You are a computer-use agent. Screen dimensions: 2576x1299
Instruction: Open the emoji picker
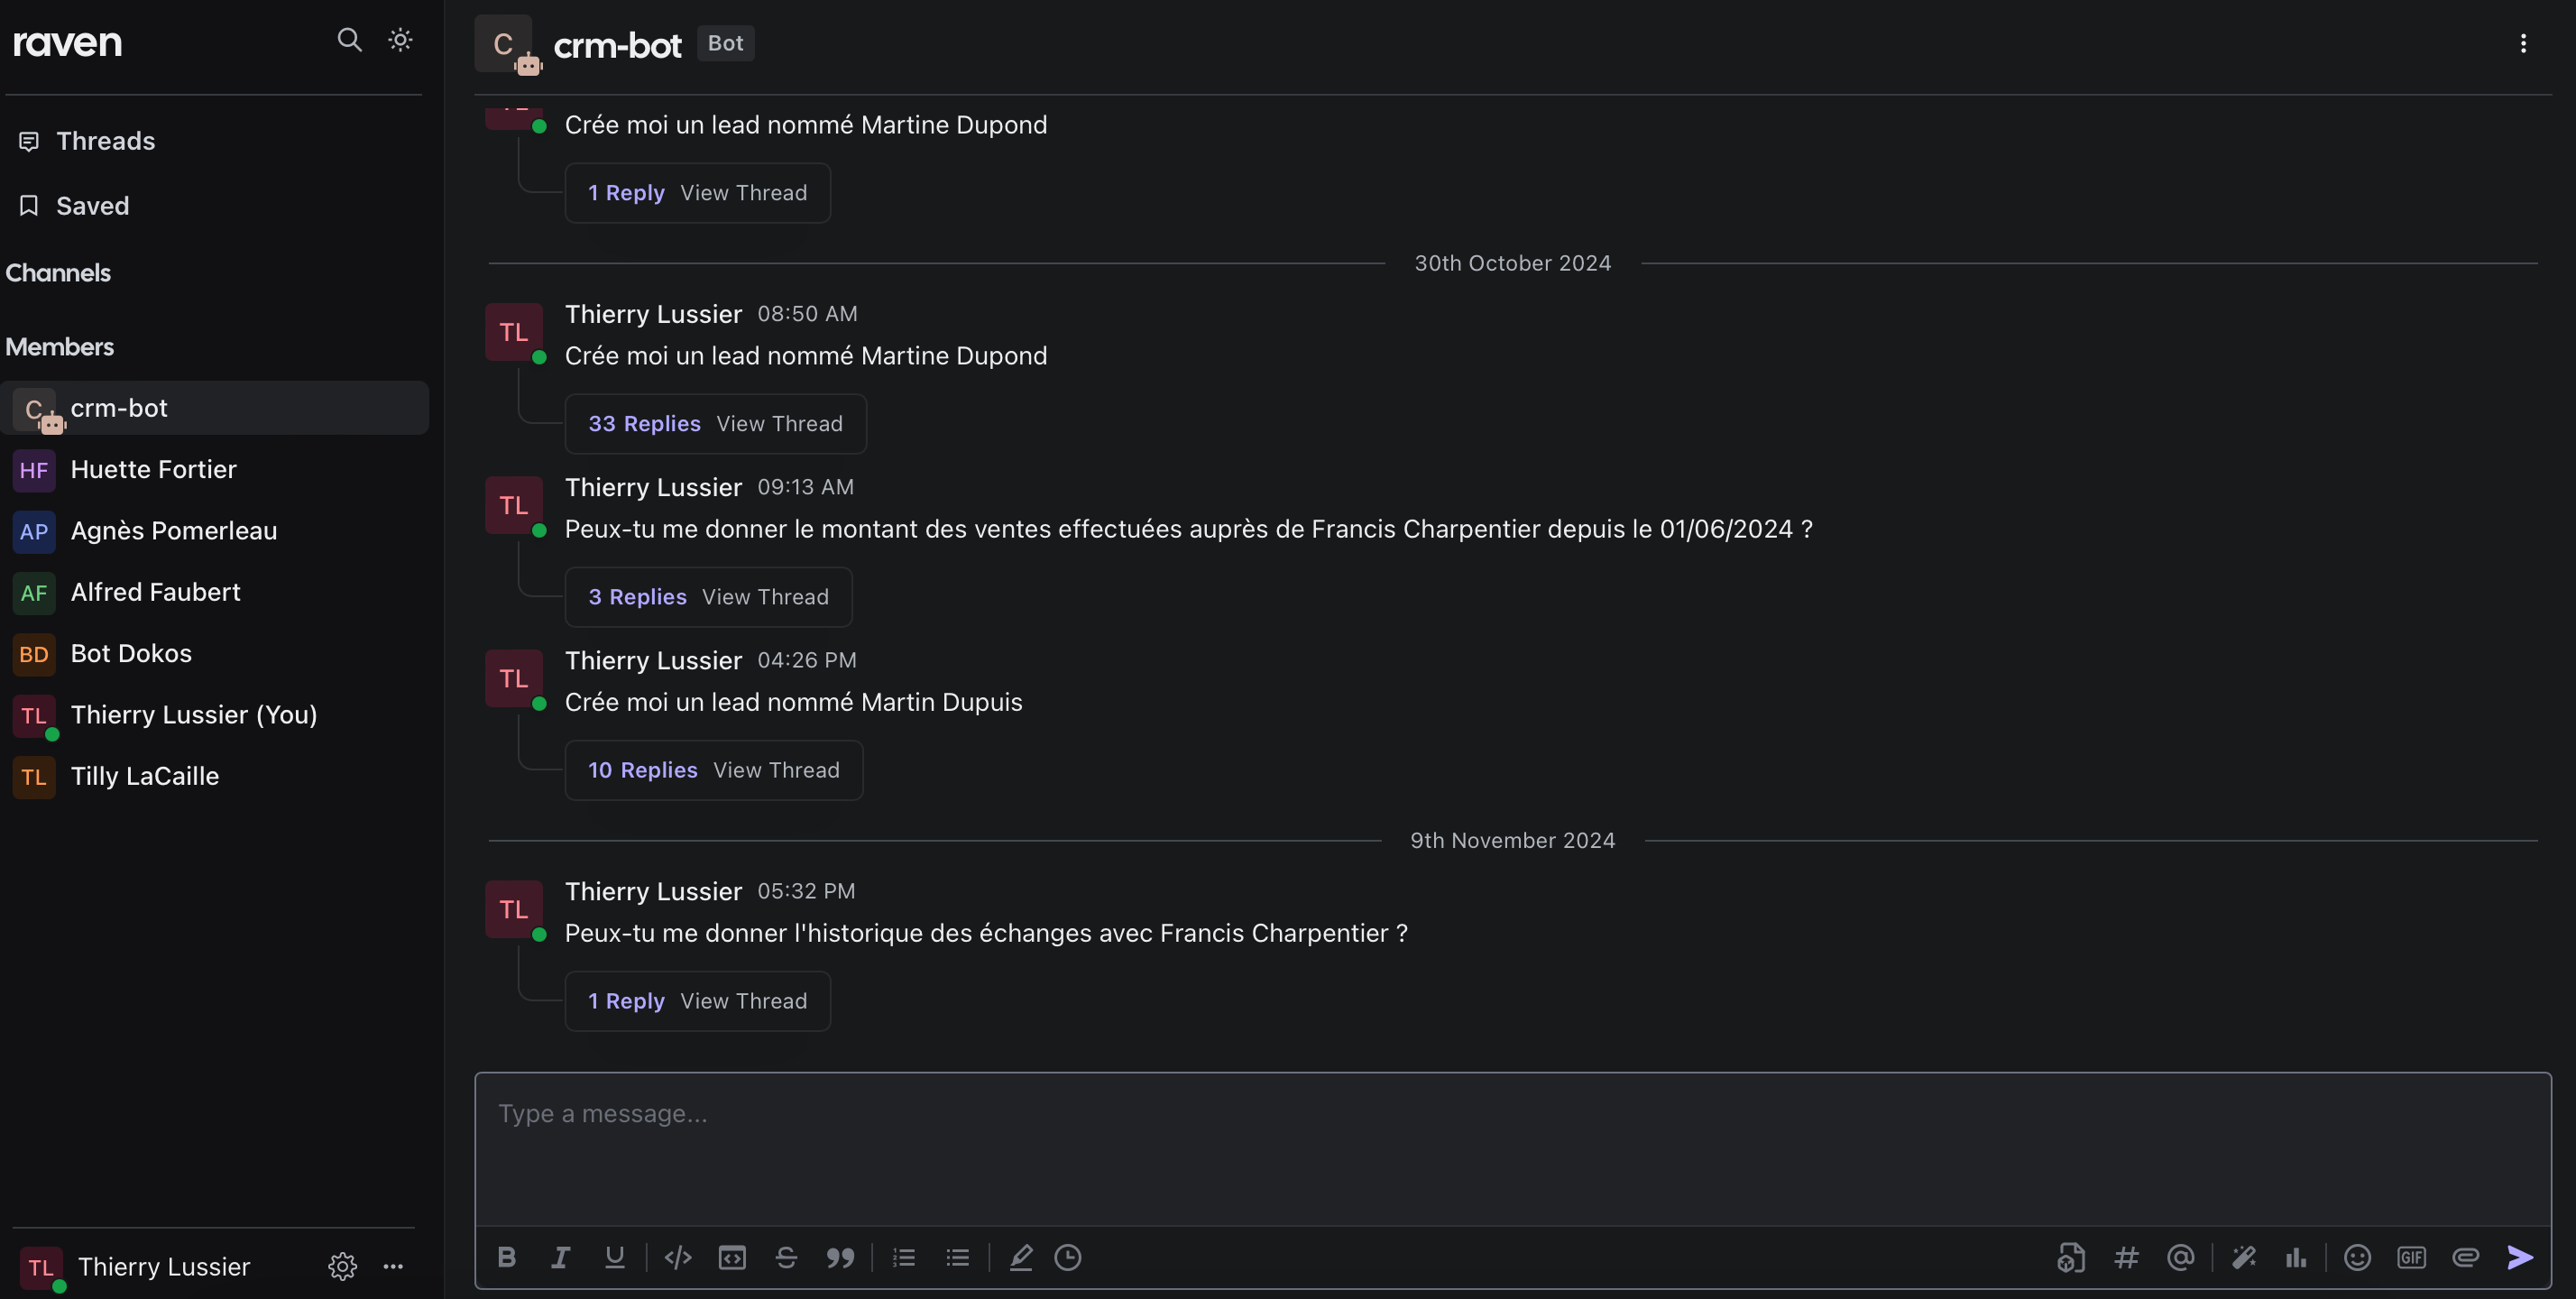tap(2358, 1258)
